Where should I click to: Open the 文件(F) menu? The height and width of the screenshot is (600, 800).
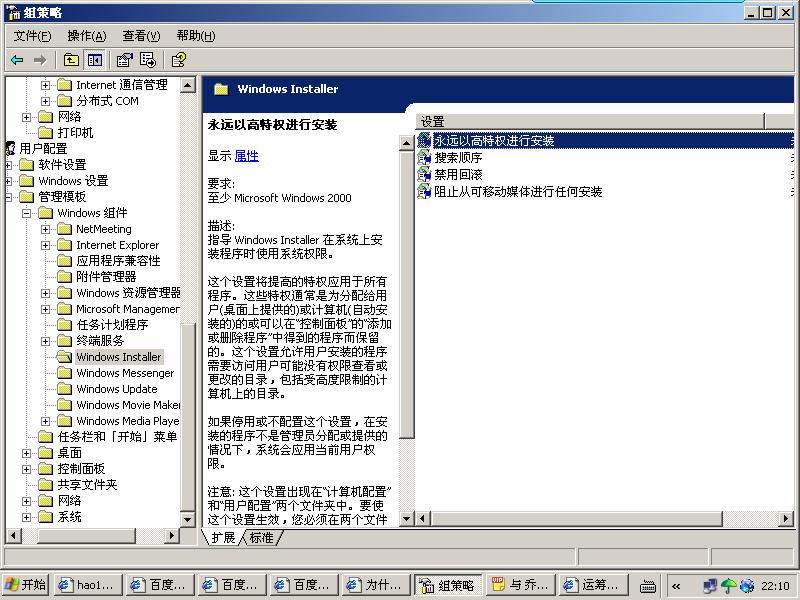[x=32, y=36]
